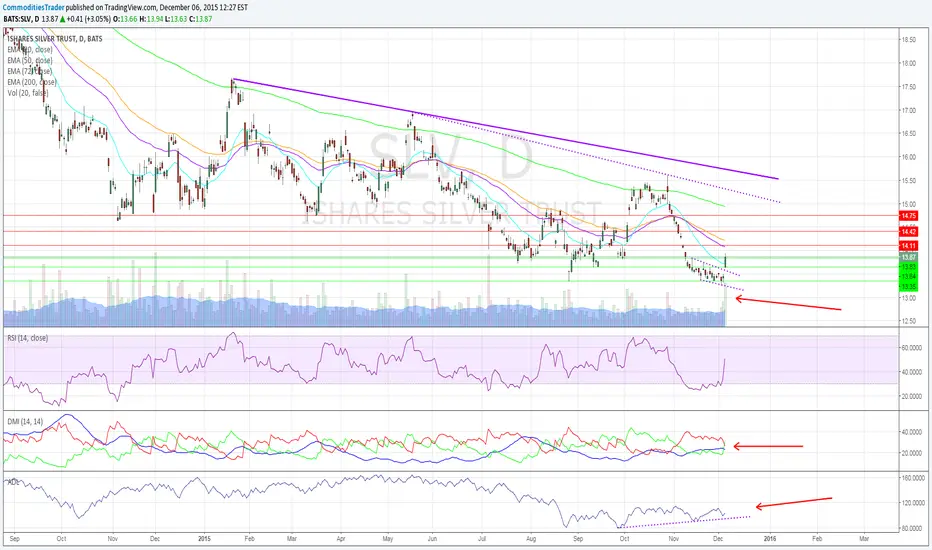932x550 pixels.
Task: Click the 2016 year label on time axis
Action: pos(770,539)
